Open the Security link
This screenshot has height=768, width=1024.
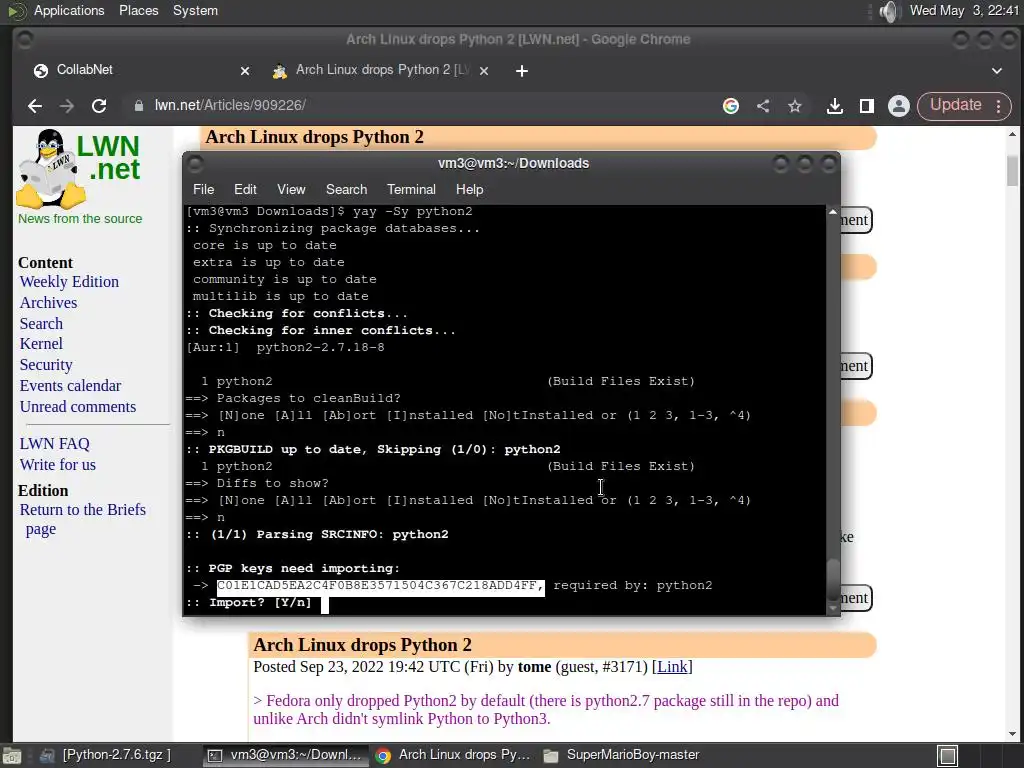coord(46,364)
